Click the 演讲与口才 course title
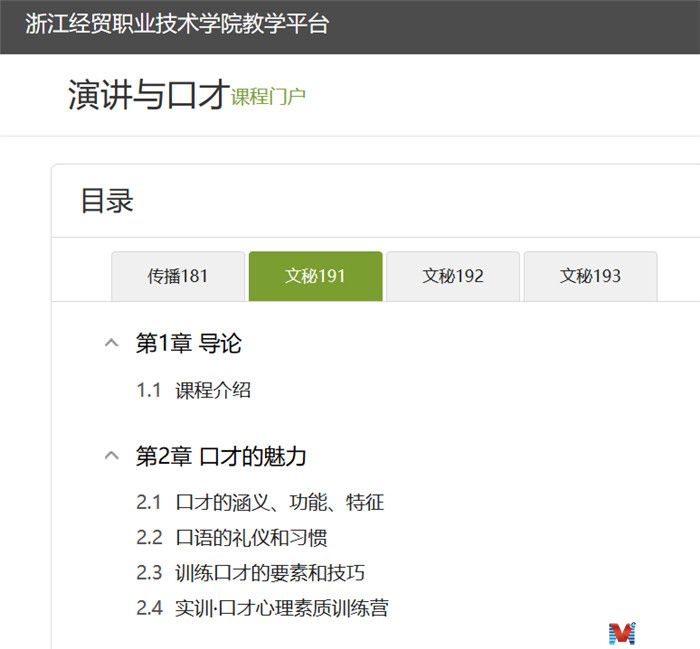The image size is (700, 649). [148, 94]
